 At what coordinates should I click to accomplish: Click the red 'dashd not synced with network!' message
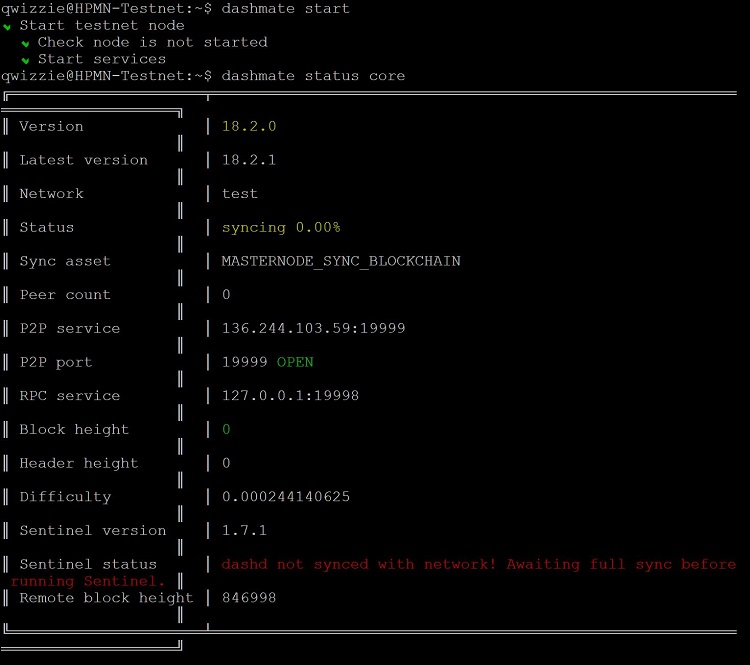pos(359,564)
